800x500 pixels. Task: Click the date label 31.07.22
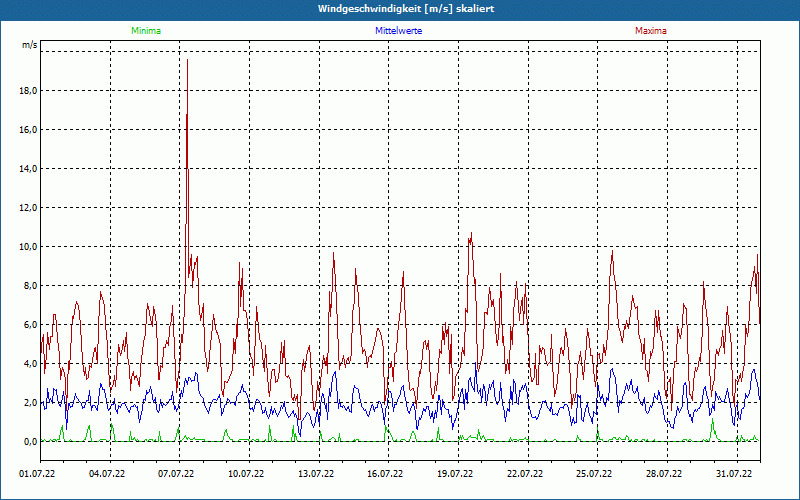734,474
